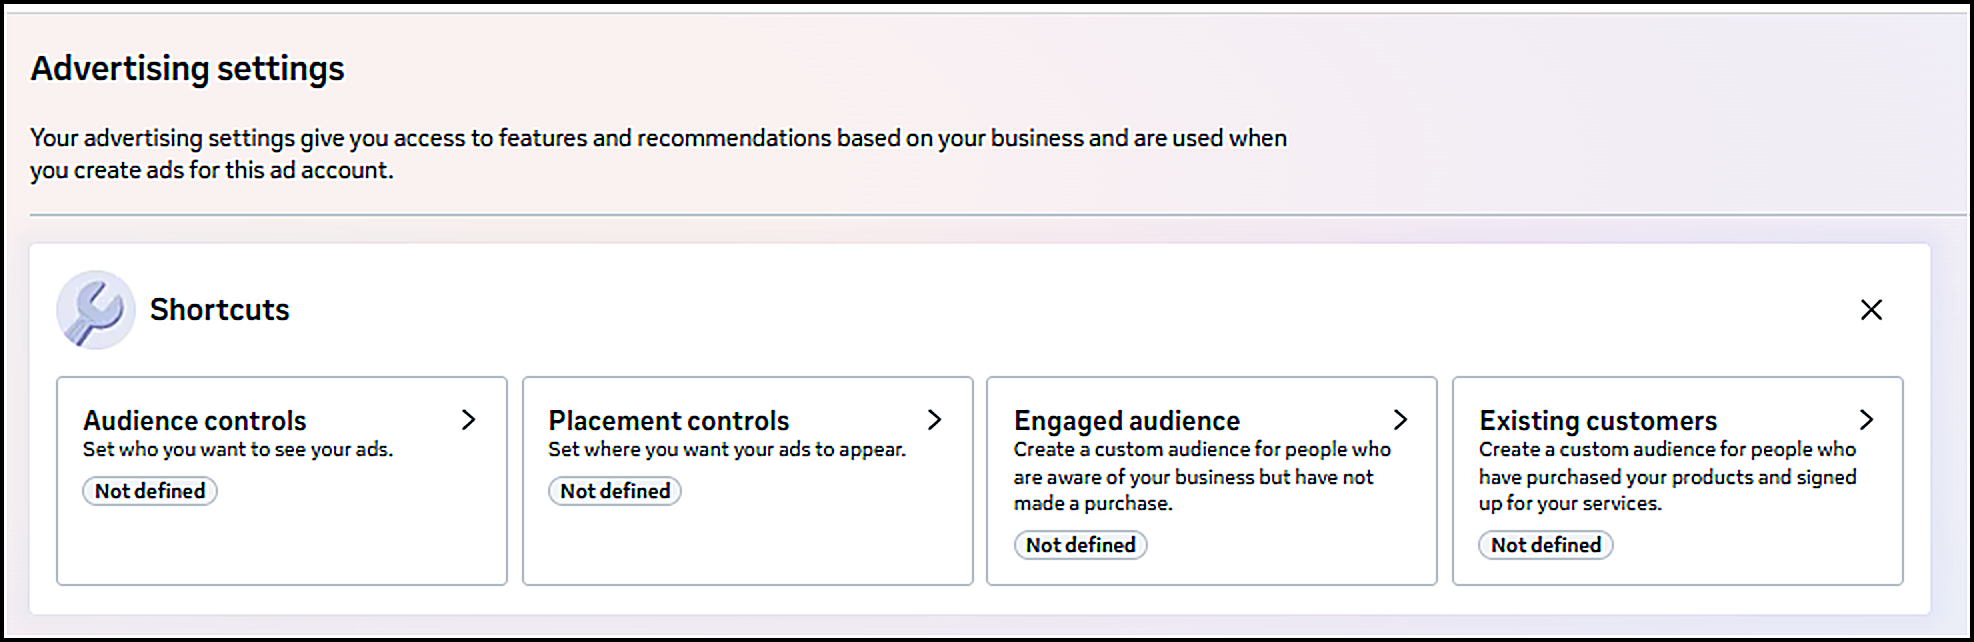Click the Existing customers description text
This screenshot has width=1974, height=642.
pyautogui.click(x=1668, y=476)
